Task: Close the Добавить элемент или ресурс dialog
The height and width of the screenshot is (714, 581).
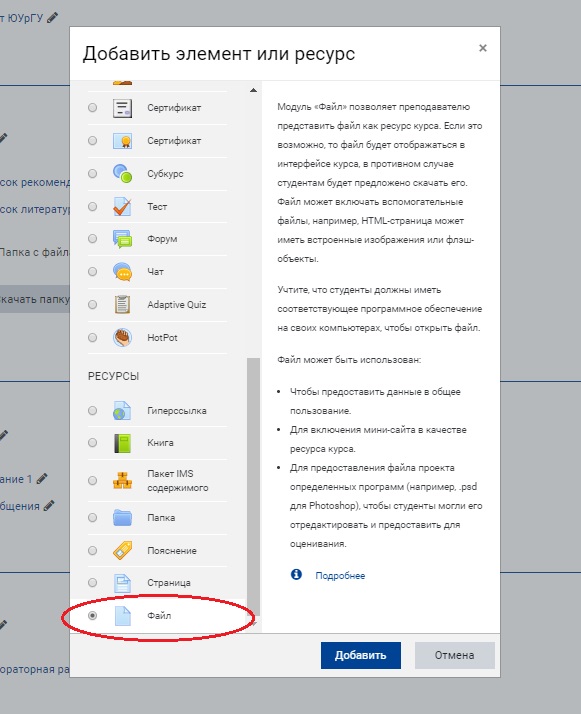Action: [483, 48]
